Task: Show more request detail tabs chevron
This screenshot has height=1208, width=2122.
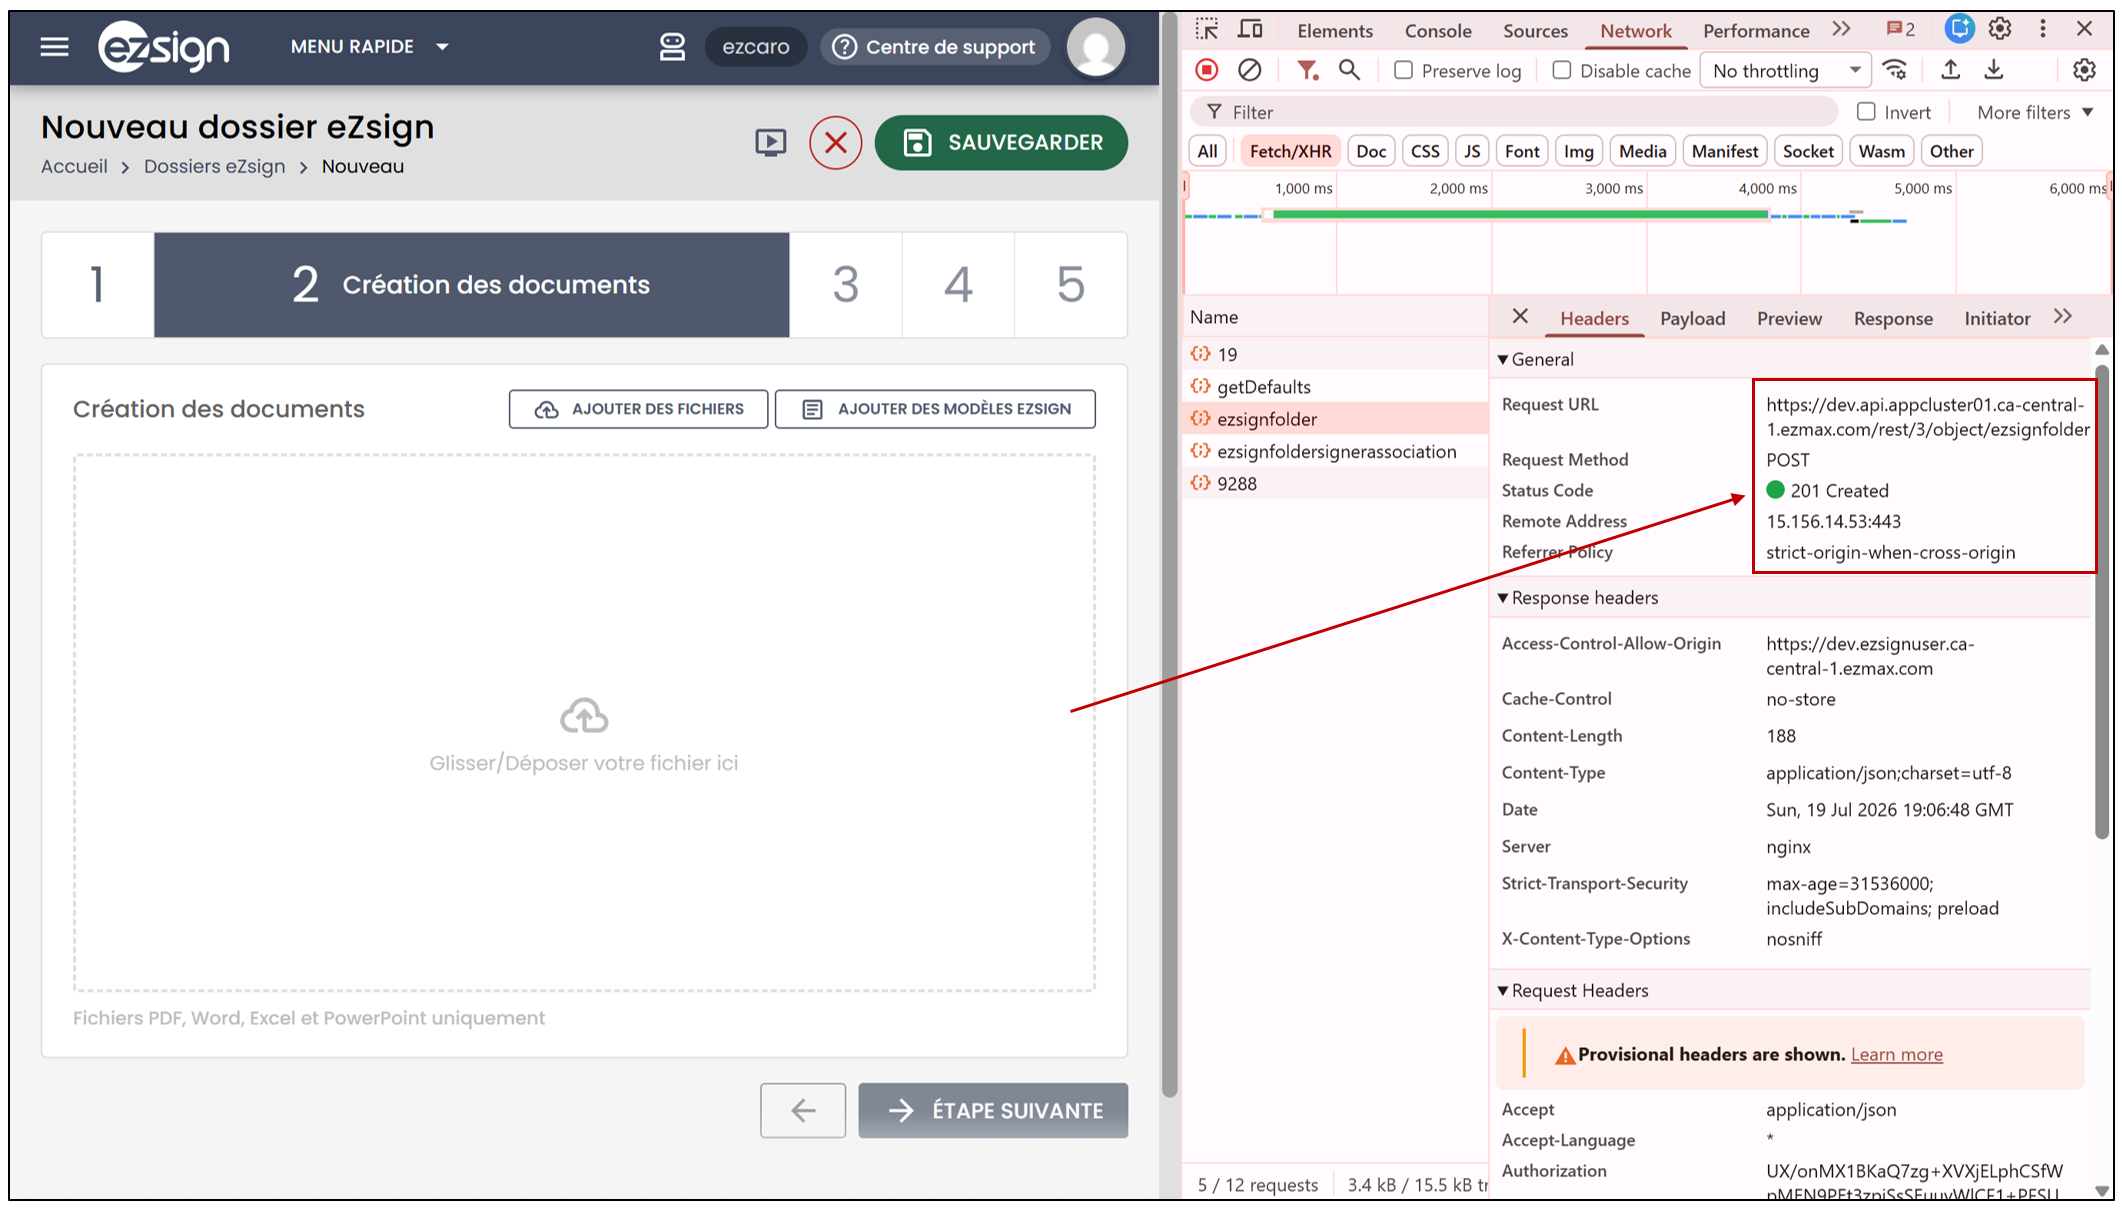Action: pyautogui.click(x=2062, y=317)
